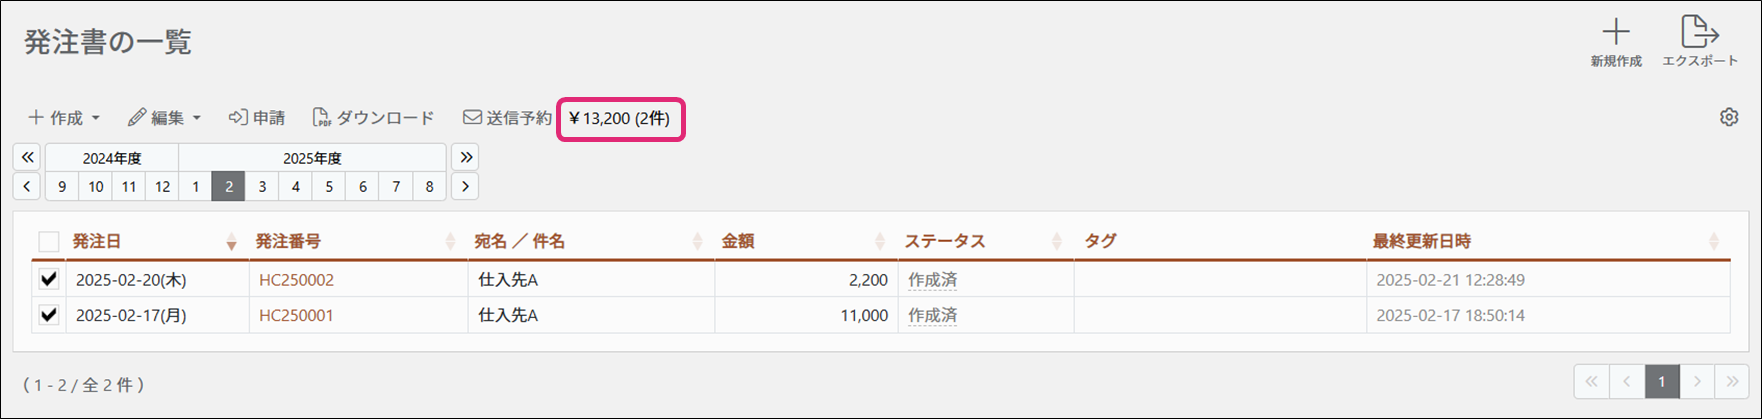Click page 1 pagination button
The image size is (1762, 419).
click(1661, 381)
